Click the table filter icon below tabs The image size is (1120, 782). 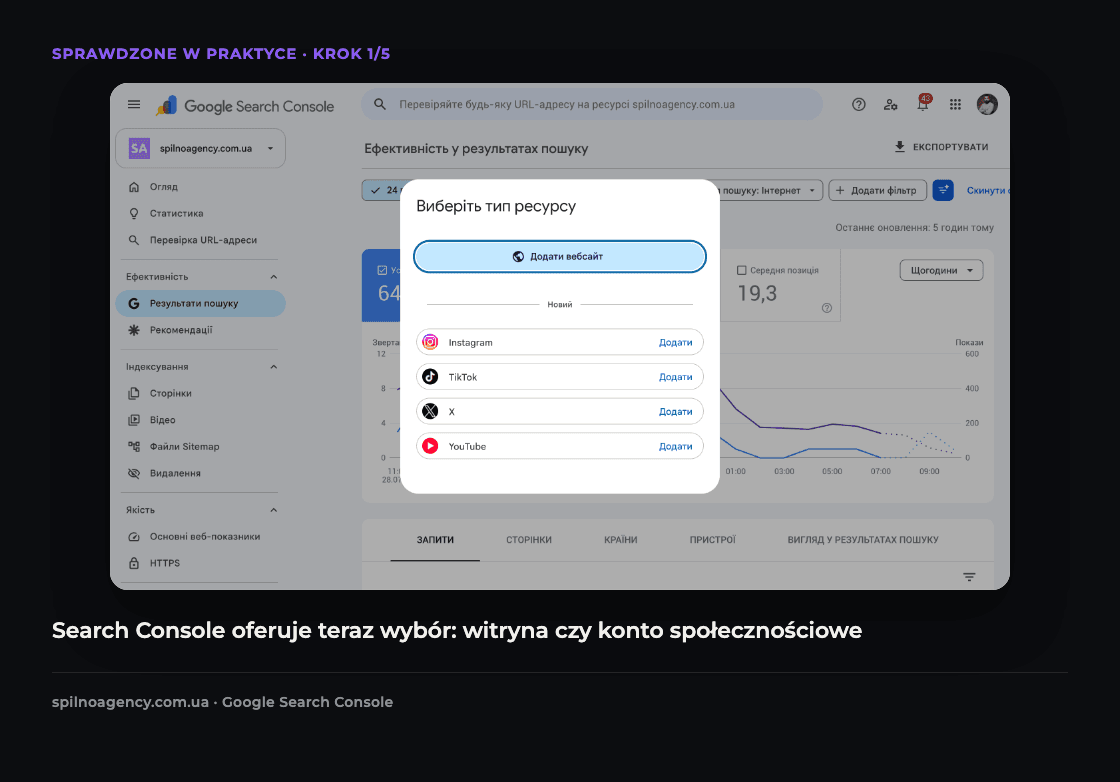point(969,577)
